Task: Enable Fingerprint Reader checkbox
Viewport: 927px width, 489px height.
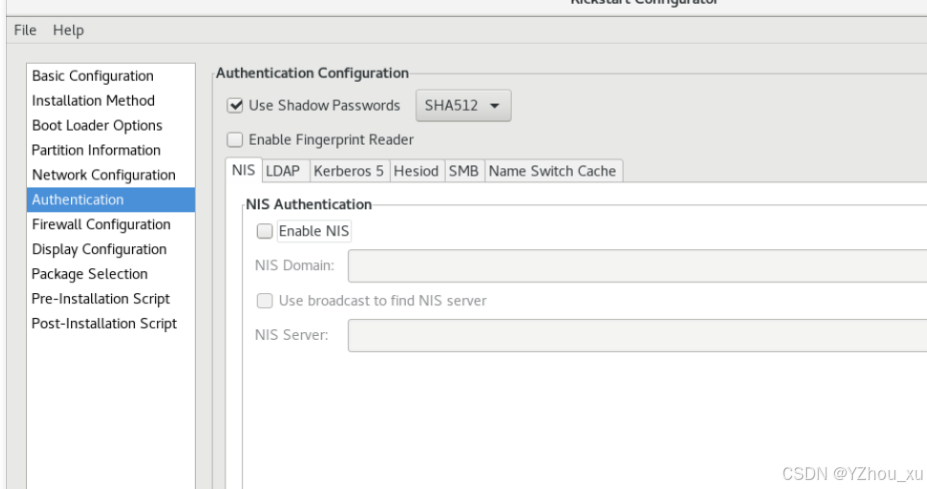Action: (236, 140)
